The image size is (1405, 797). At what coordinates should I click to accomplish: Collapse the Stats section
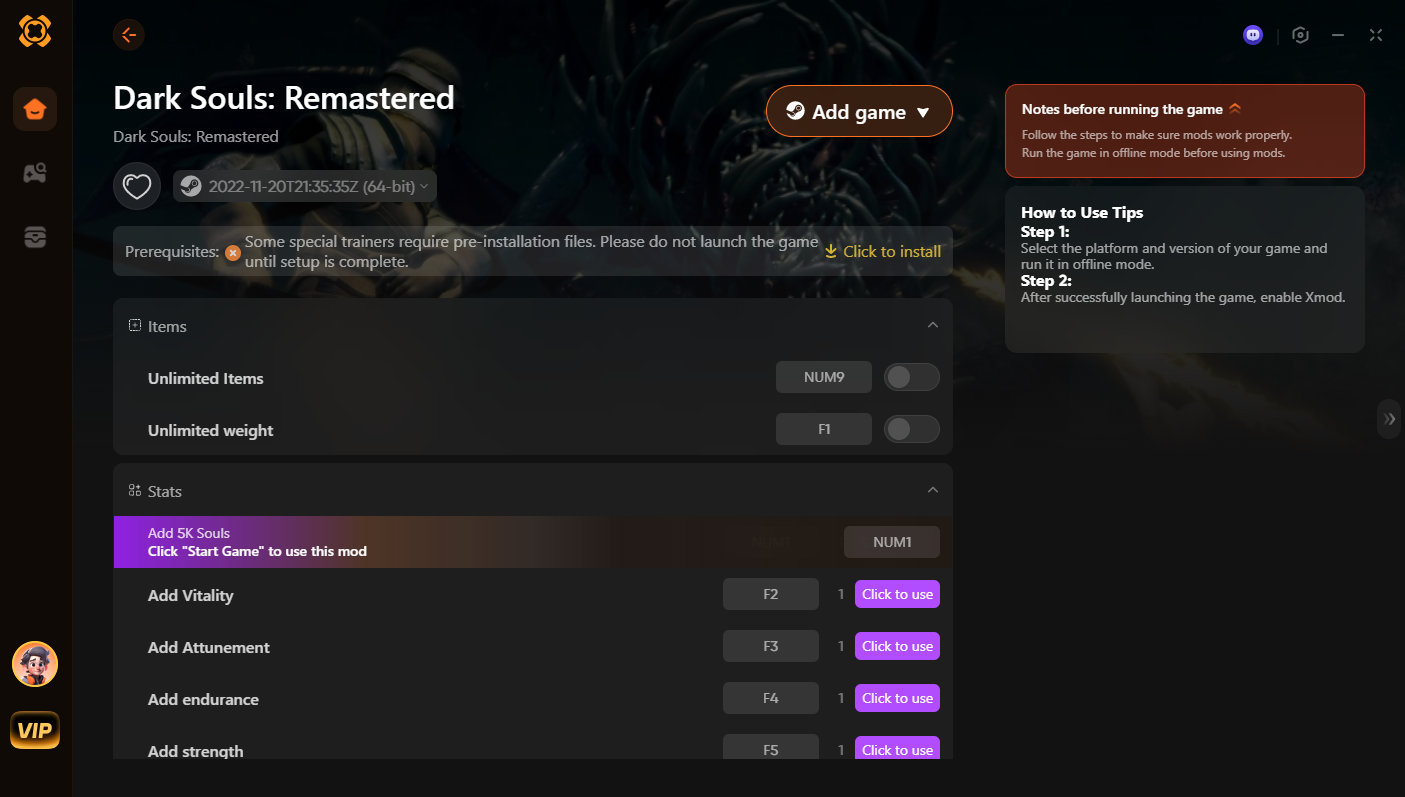932,490
